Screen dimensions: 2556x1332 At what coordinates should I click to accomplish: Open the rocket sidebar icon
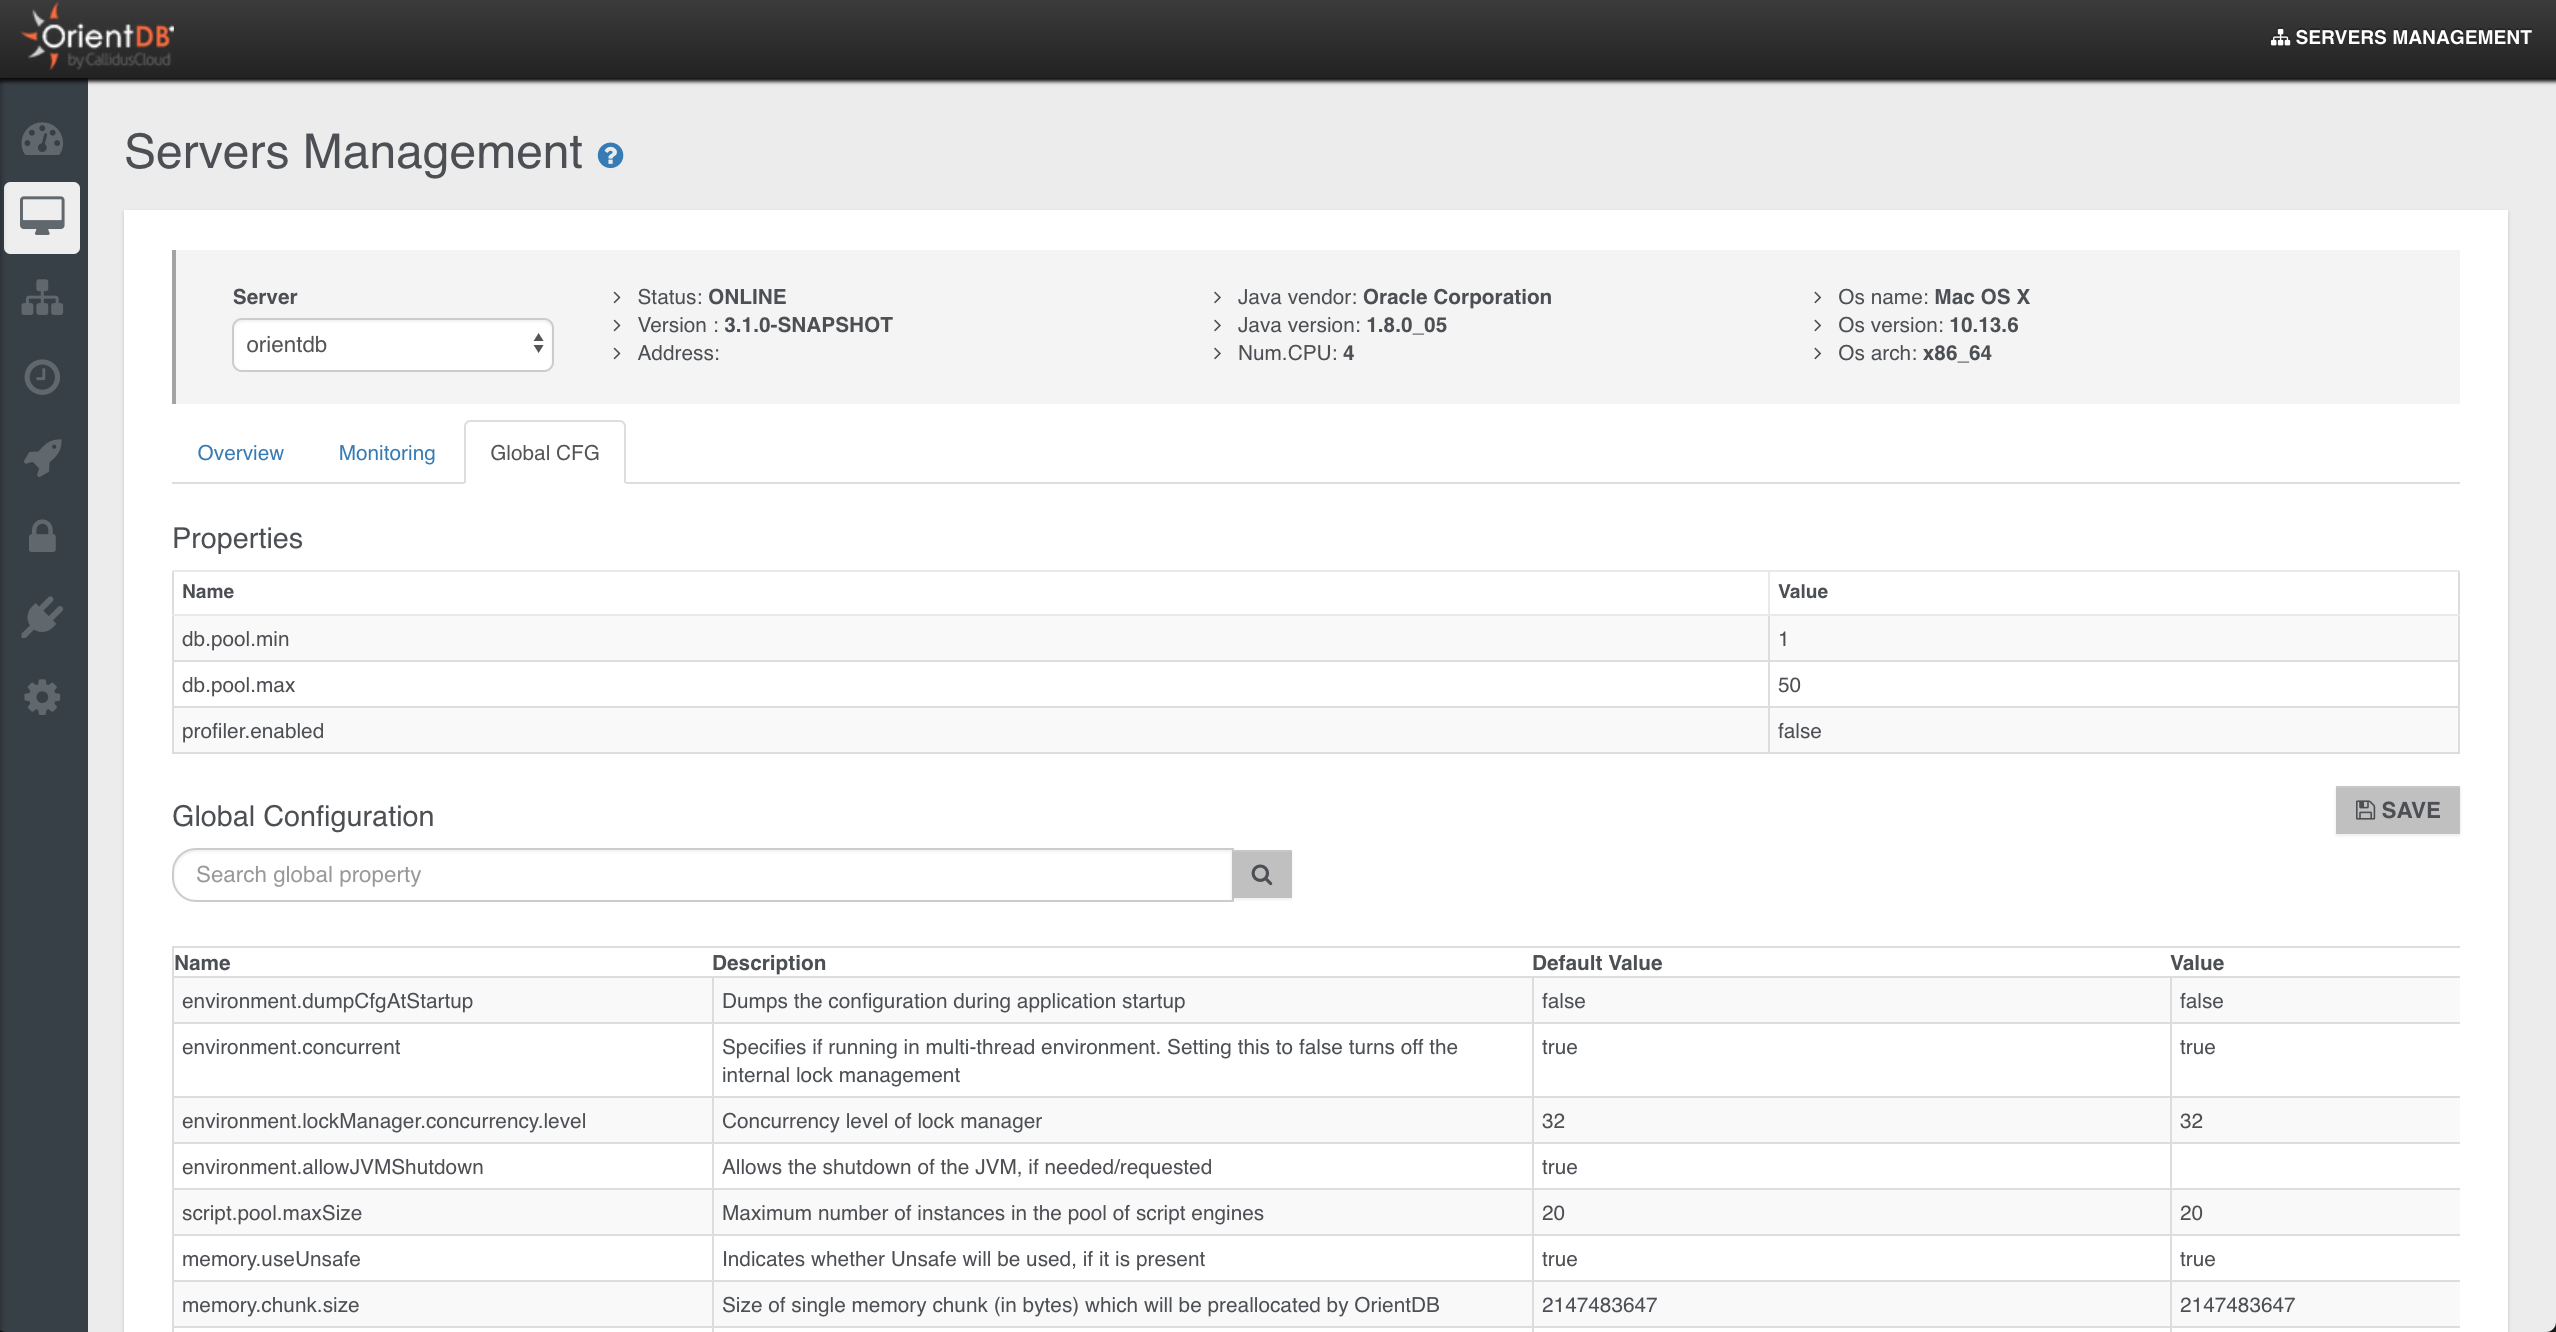click(42, 457)
